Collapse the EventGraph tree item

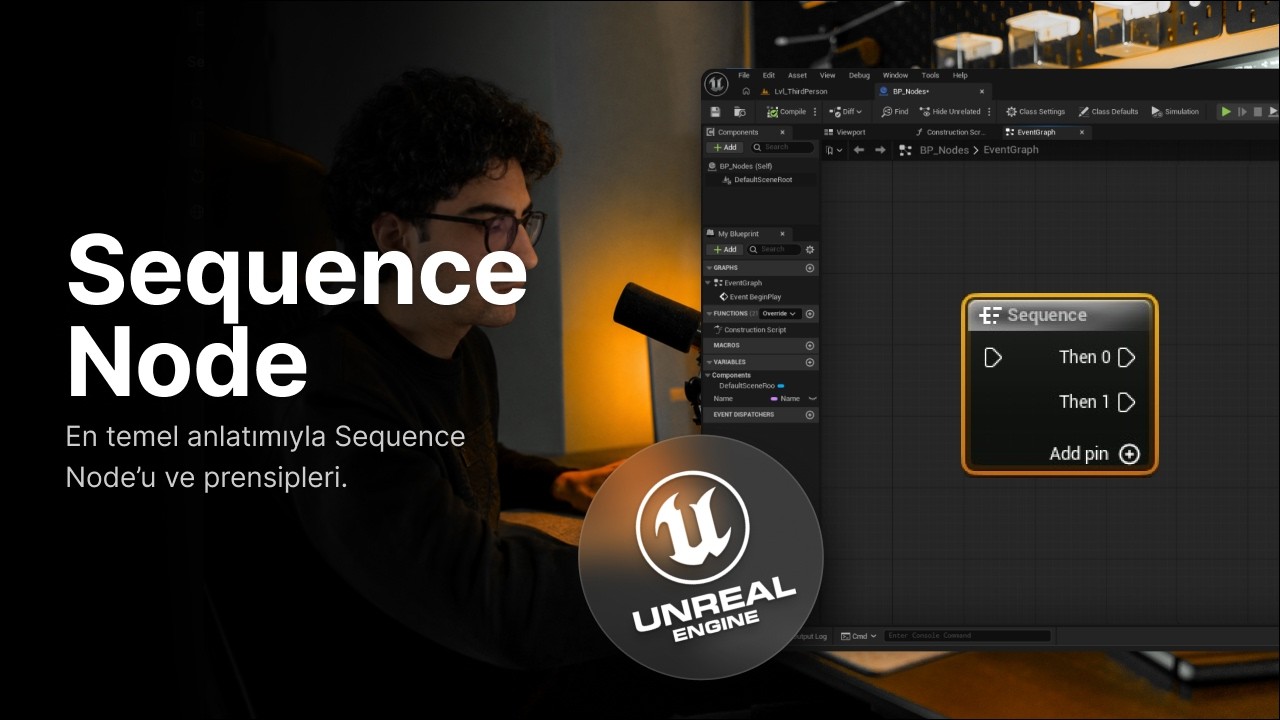click(x=709, y=283)
